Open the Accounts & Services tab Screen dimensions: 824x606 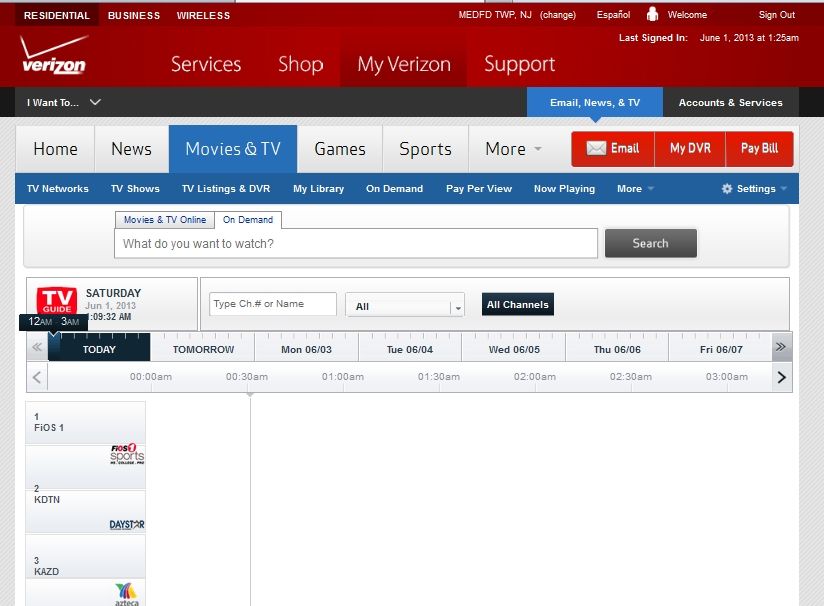point(730,102)
